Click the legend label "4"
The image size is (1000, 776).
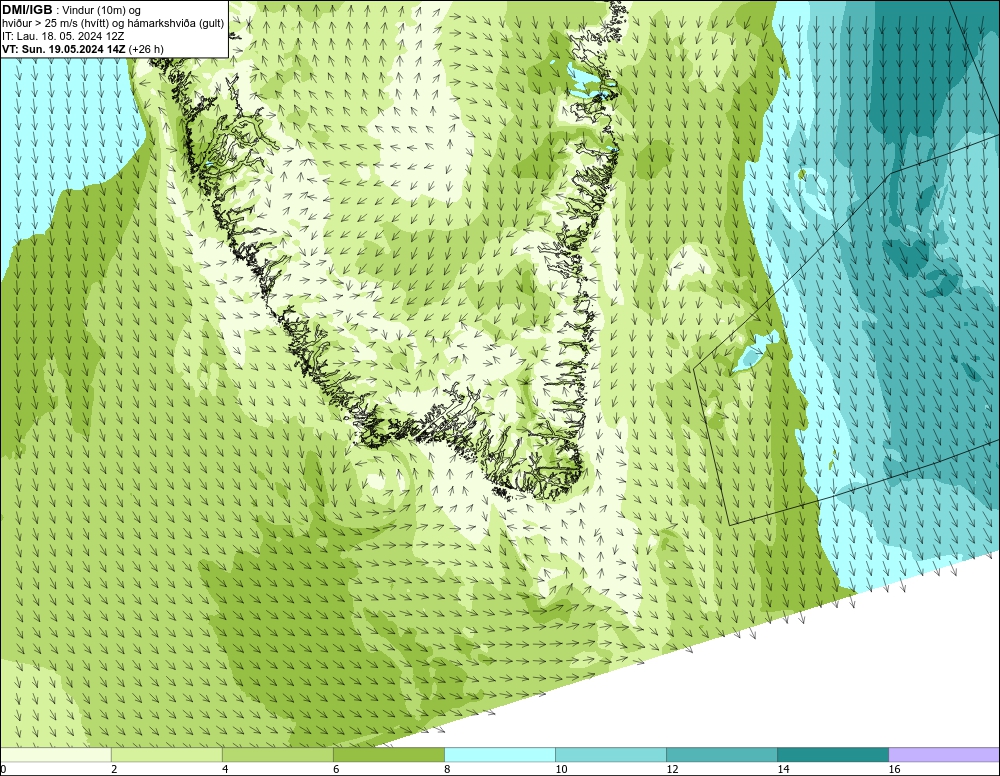coord(225,770)
